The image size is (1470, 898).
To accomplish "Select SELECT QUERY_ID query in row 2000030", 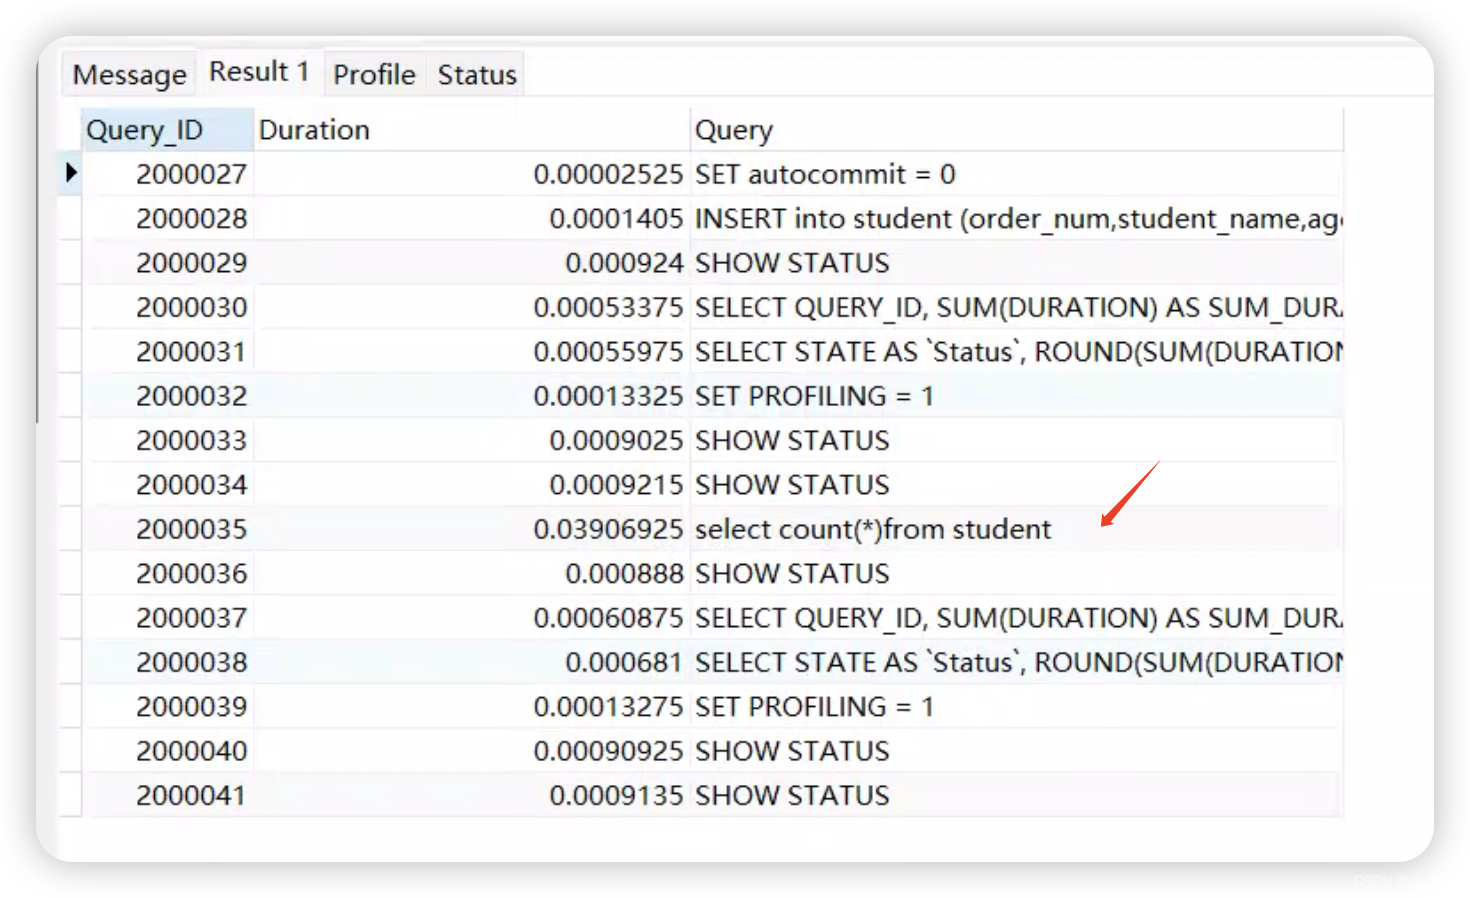I will (1018, 307).
